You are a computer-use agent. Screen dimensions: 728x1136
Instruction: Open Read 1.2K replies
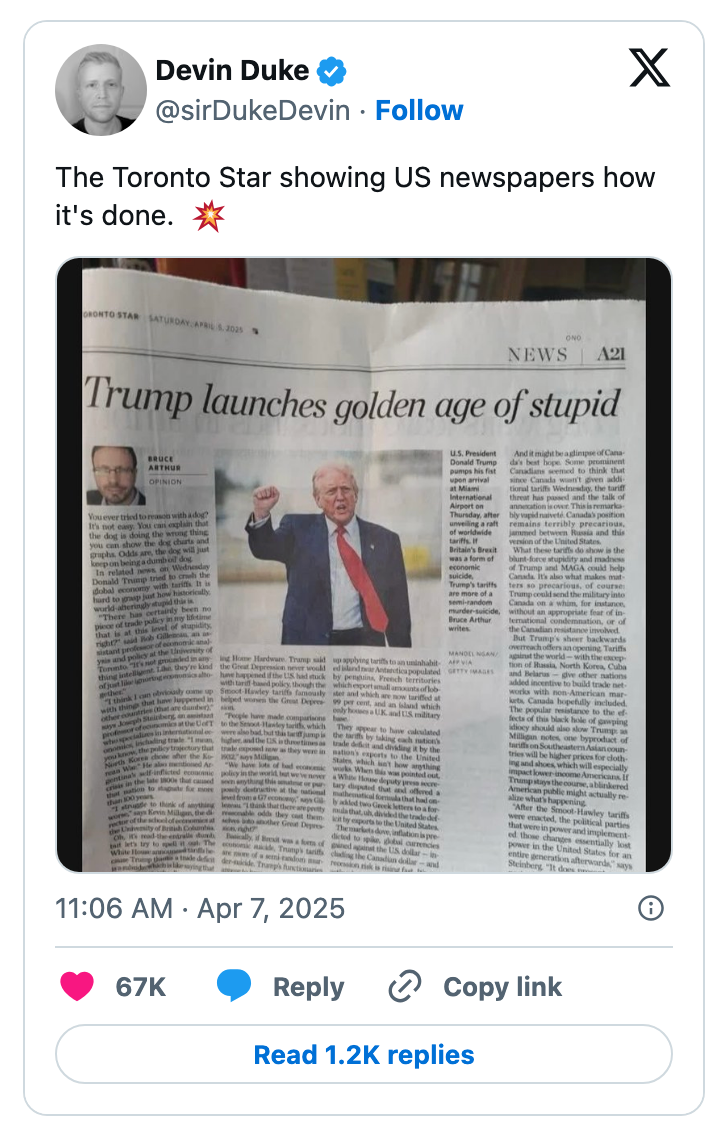[364, 1055]
